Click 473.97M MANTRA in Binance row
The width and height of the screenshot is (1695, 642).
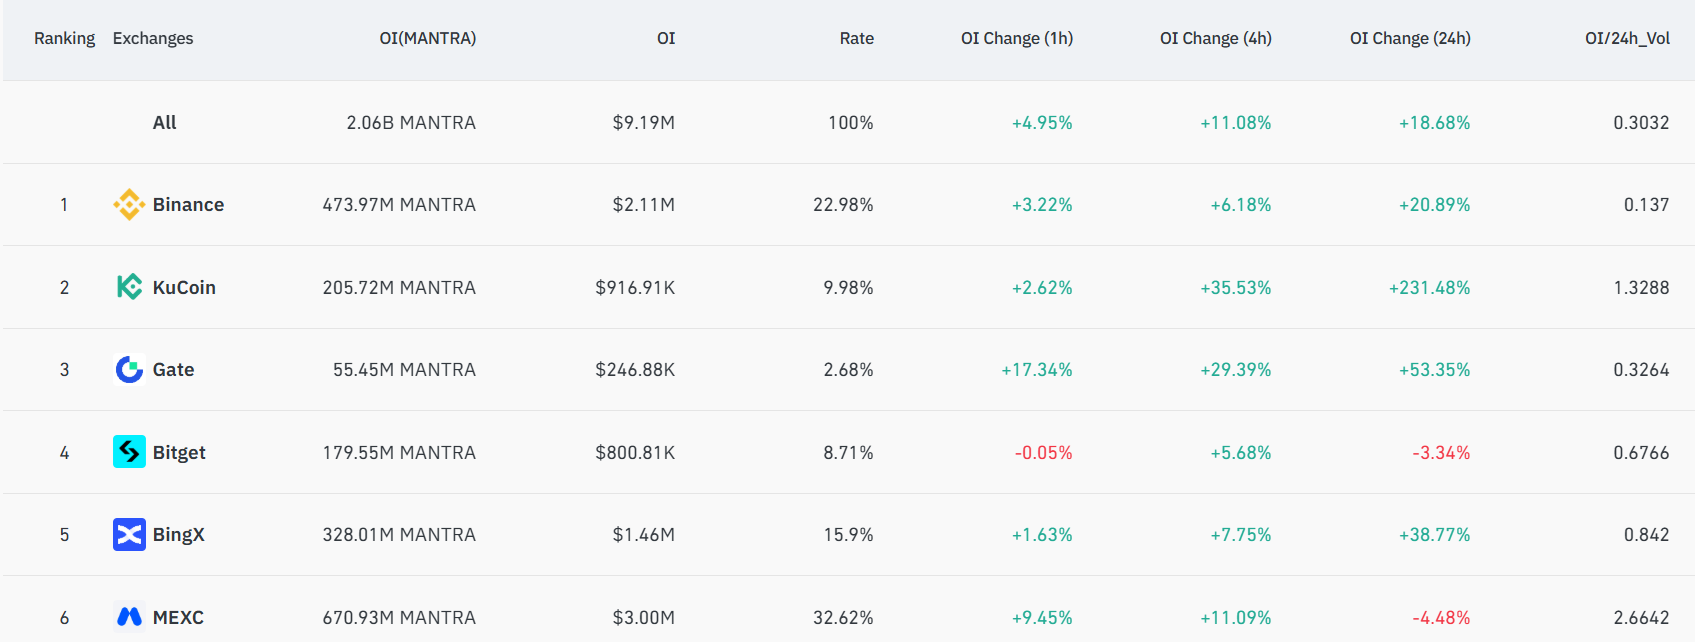coord(399,205)
